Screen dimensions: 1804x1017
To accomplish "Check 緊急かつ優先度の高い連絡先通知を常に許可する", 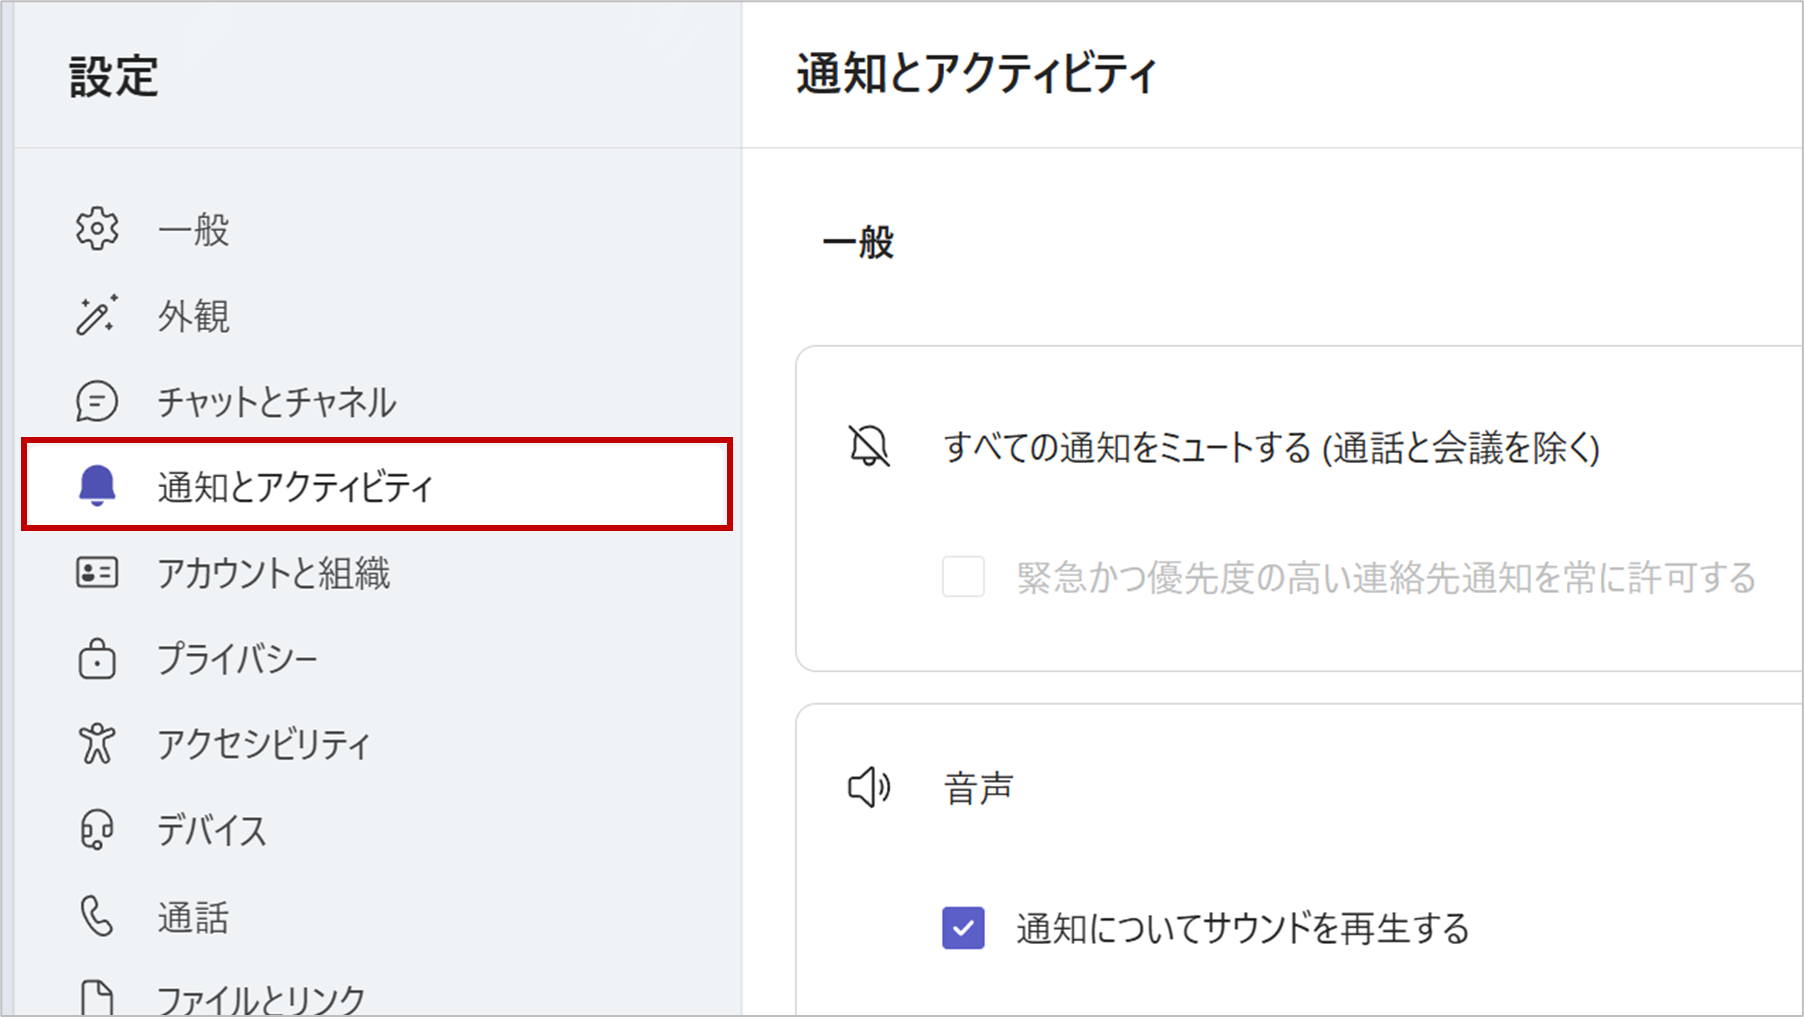I will pos(963,578).
